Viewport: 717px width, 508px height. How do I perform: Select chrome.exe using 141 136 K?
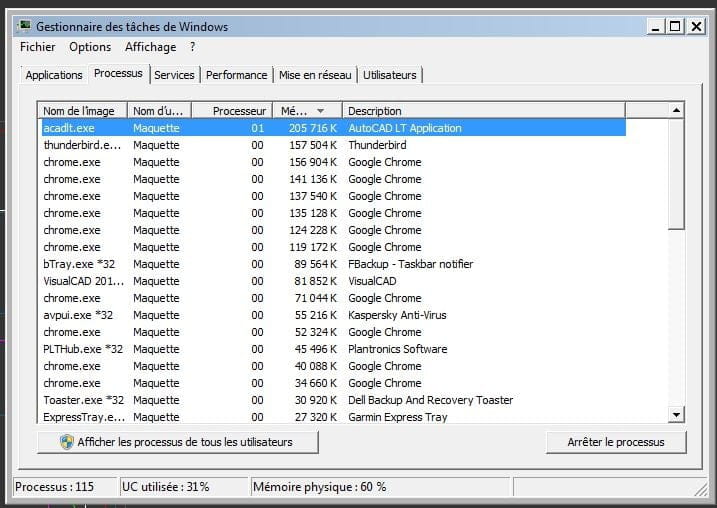[334, 179]
